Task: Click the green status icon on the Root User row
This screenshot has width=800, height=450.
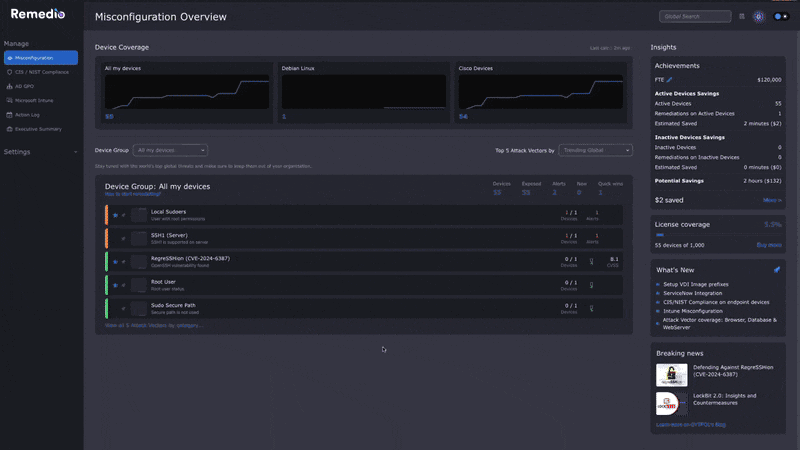Action: pos(591,285)
